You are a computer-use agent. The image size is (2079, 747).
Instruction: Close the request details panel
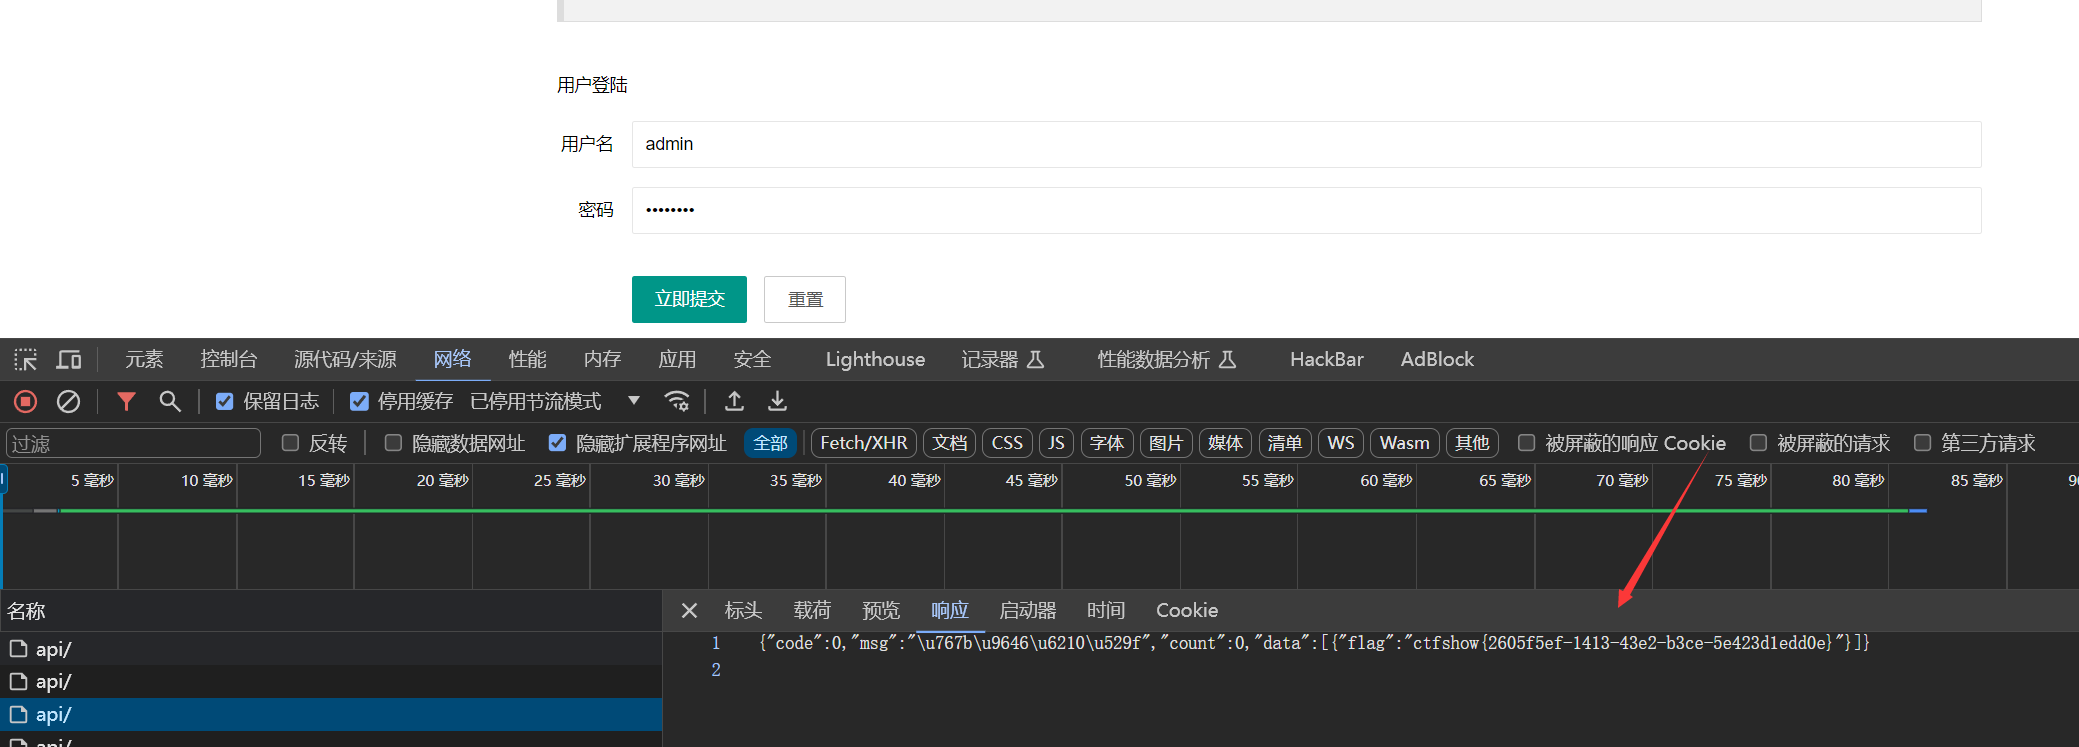689,611
